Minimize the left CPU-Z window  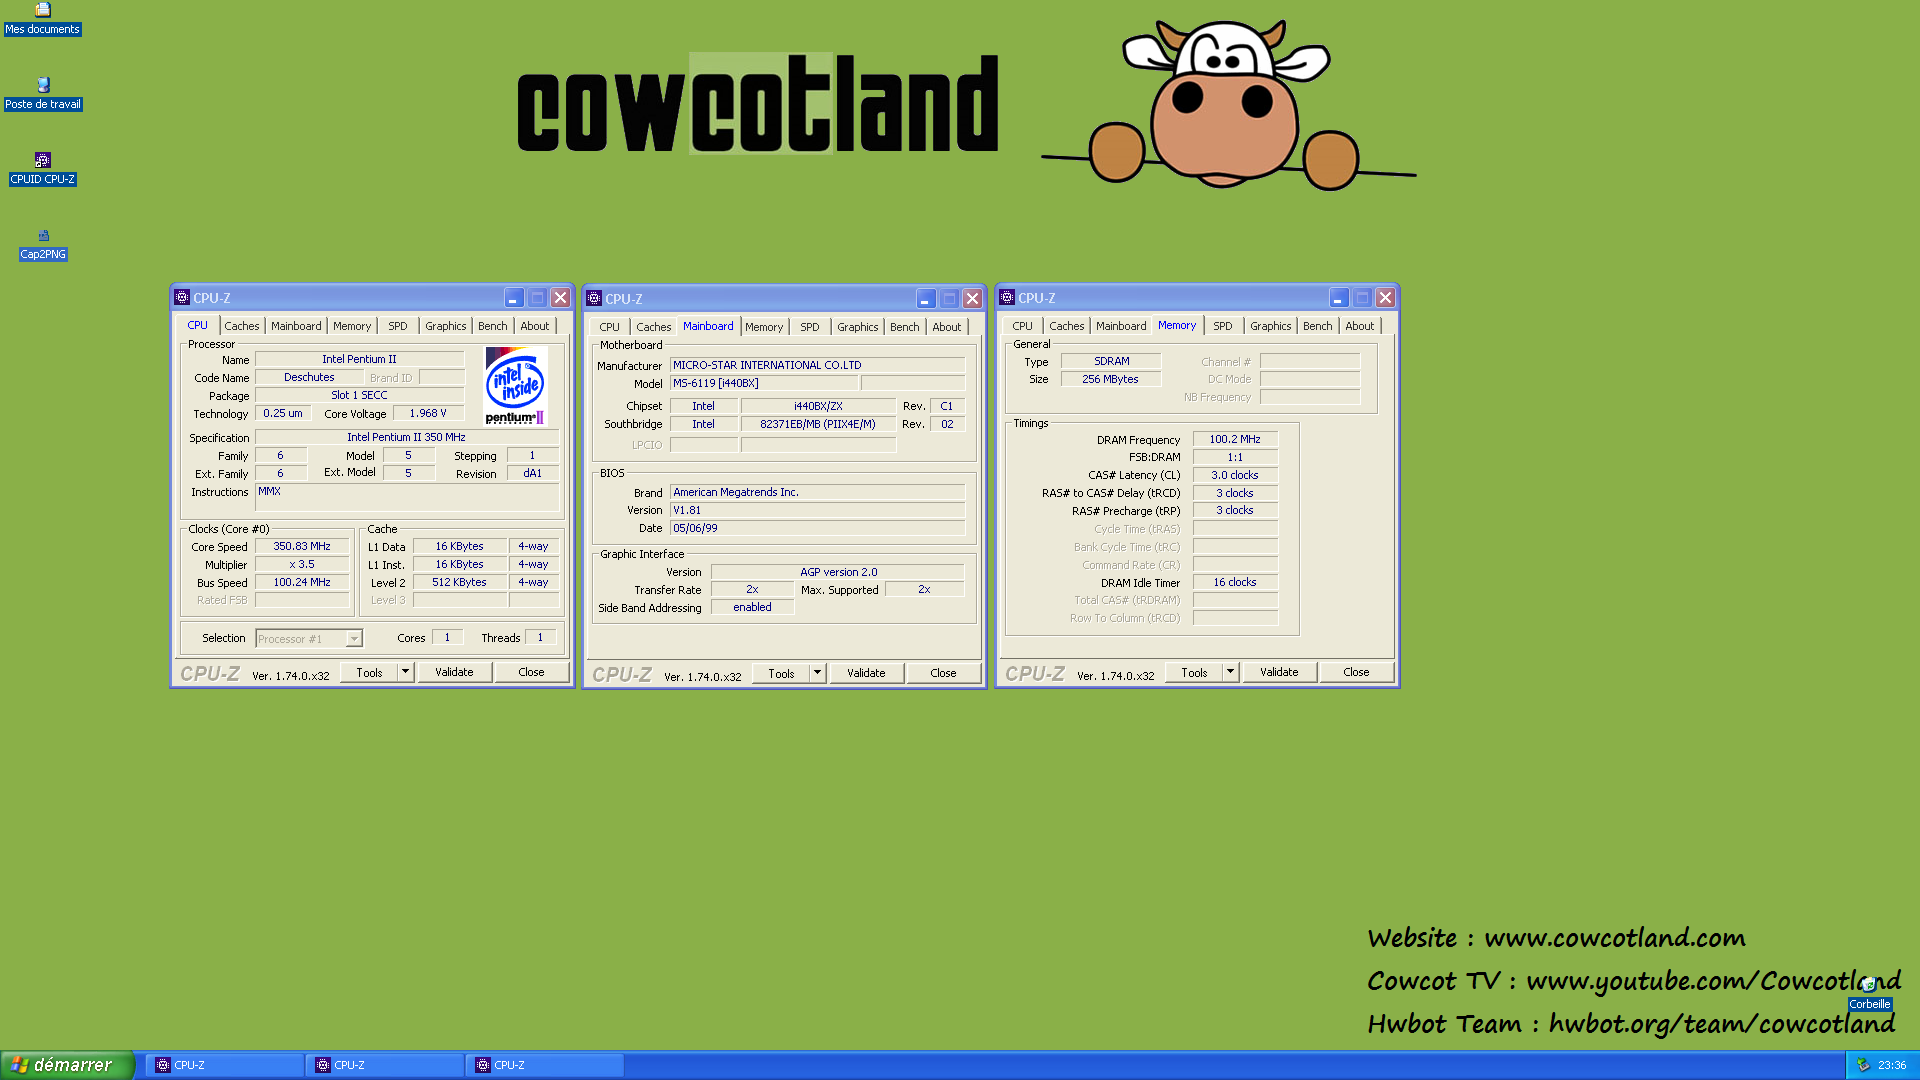click(x=514, y=298)
